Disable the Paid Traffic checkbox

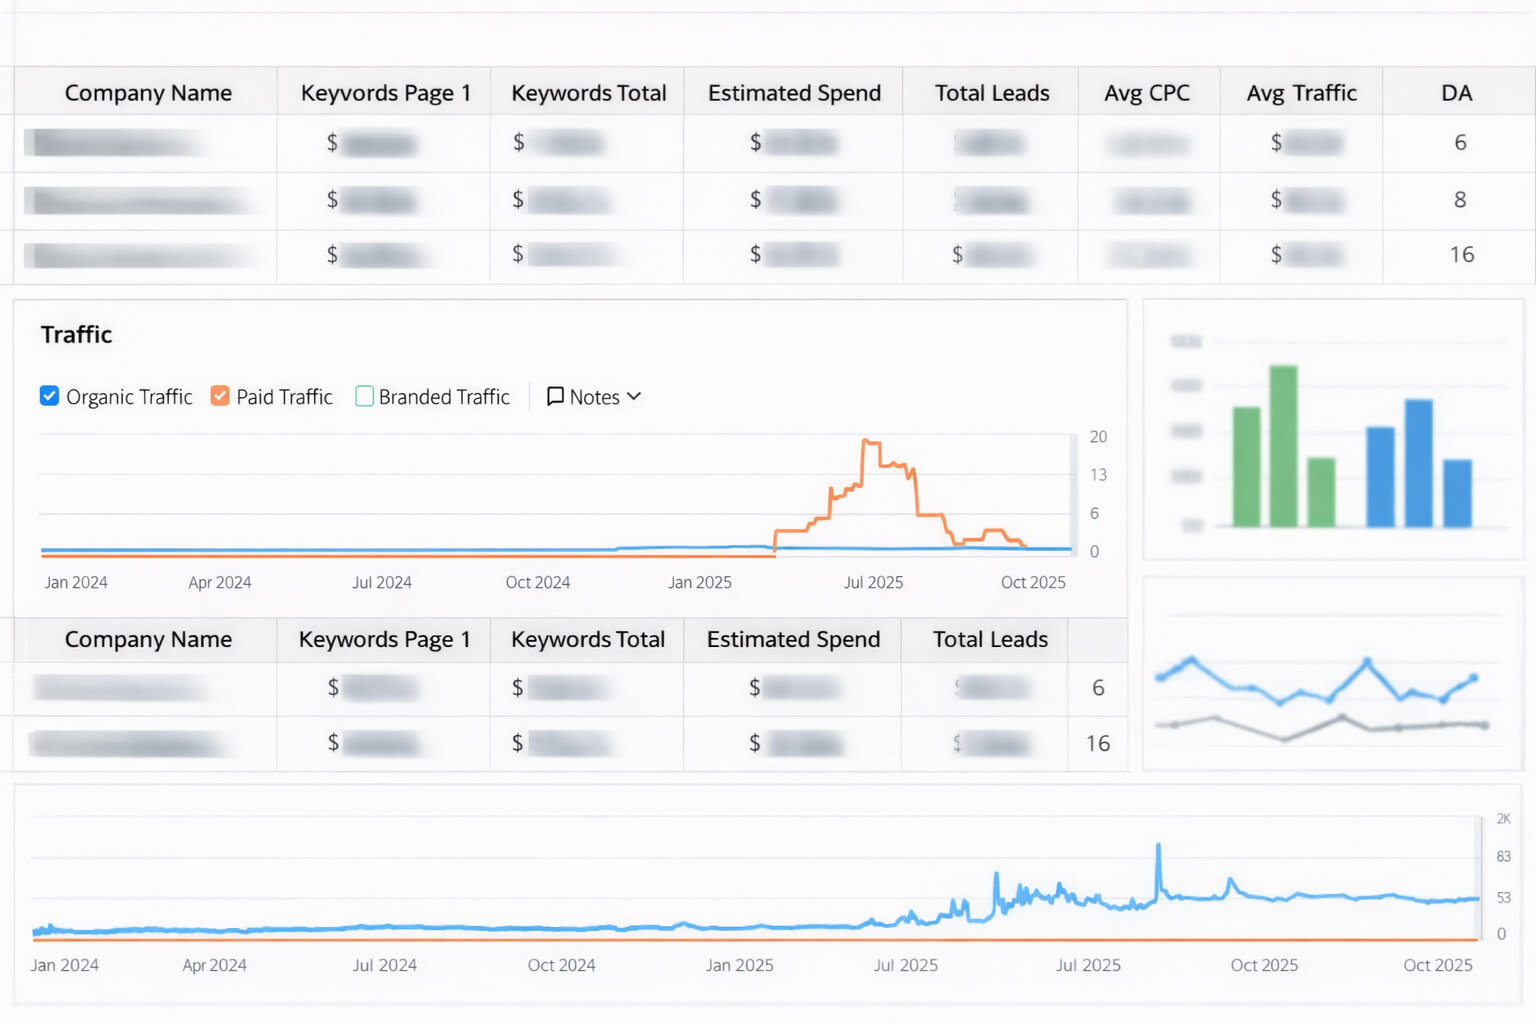(x=220, y=396)
